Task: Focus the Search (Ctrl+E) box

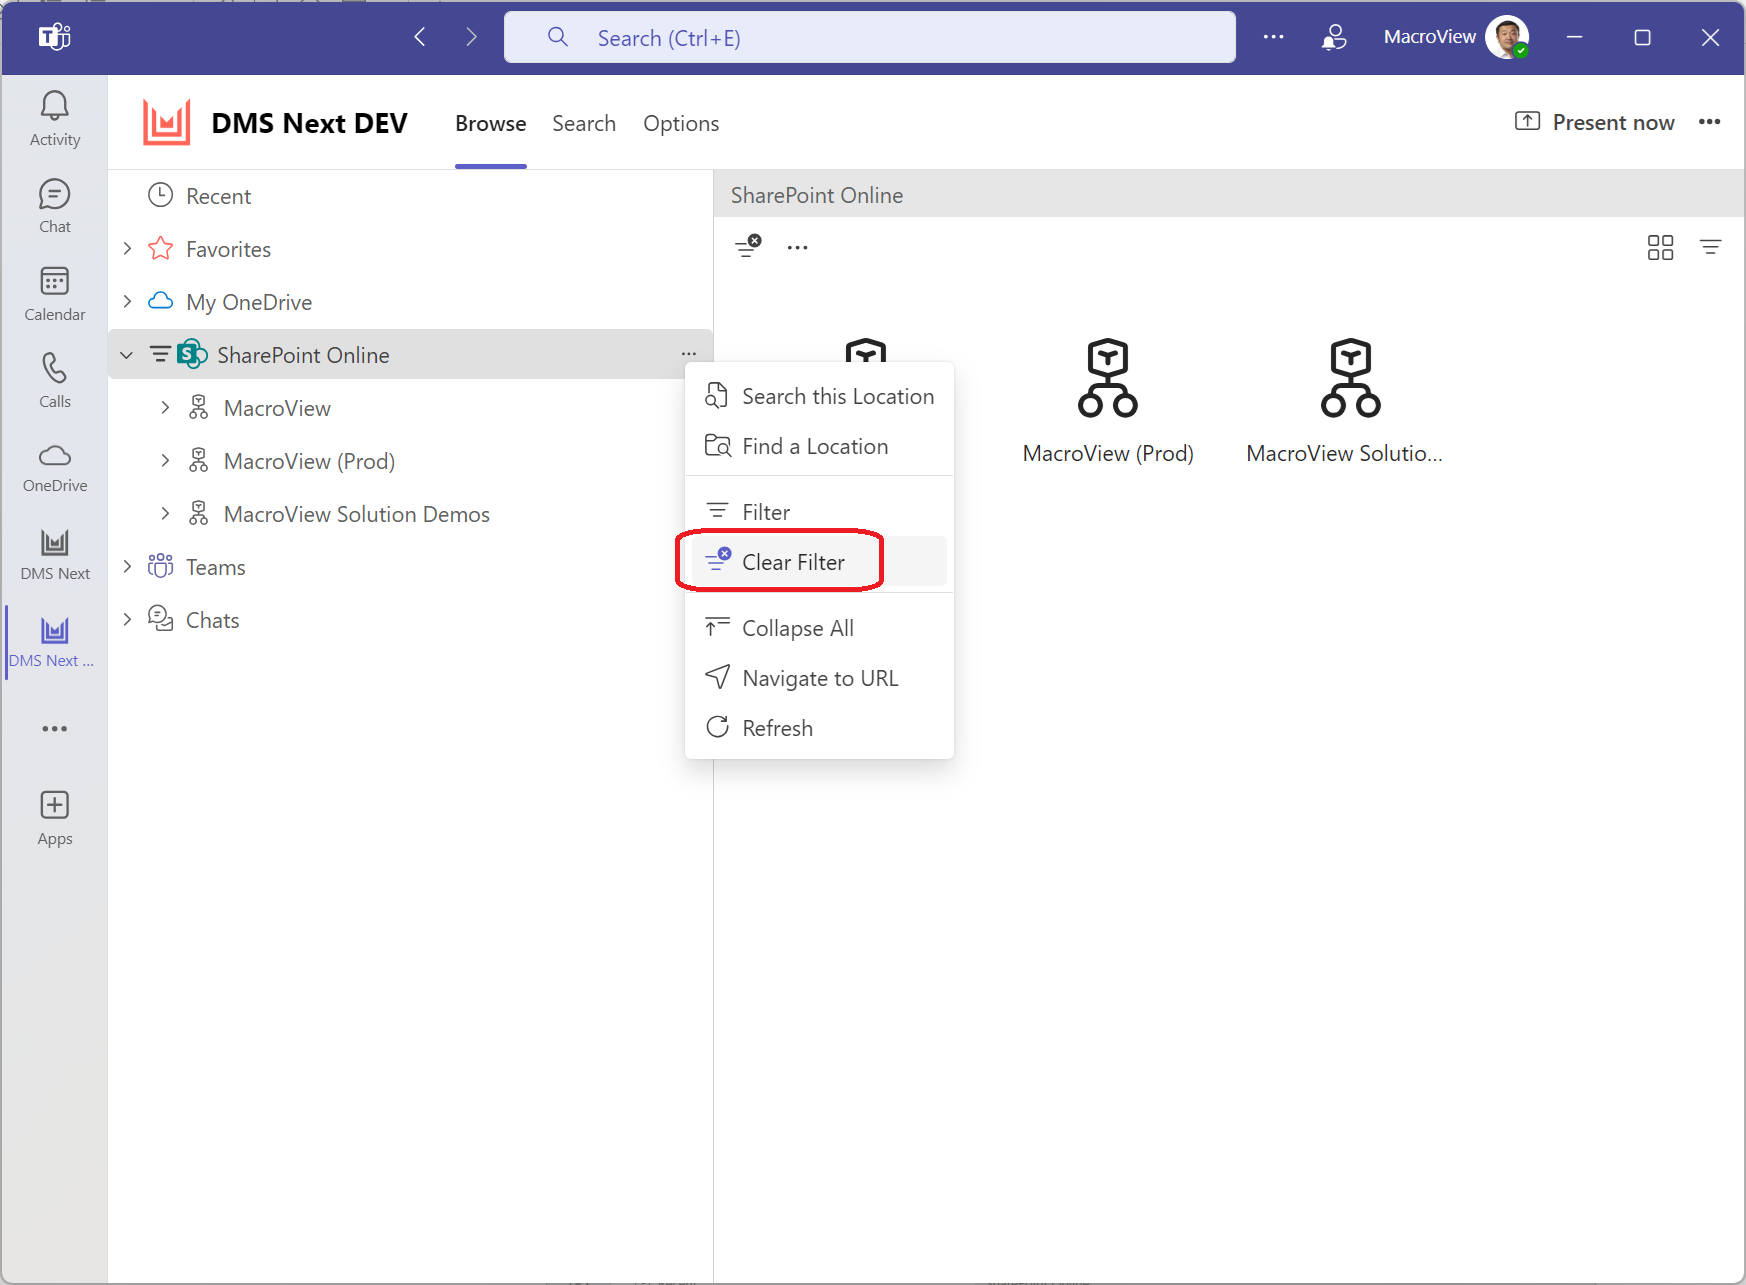Action: pos(870,37)
